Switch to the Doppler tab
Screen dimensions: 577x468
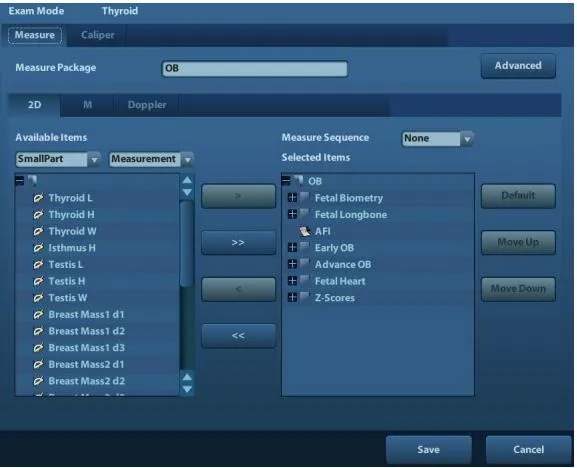pyautogui.click(x=147, y=105)
